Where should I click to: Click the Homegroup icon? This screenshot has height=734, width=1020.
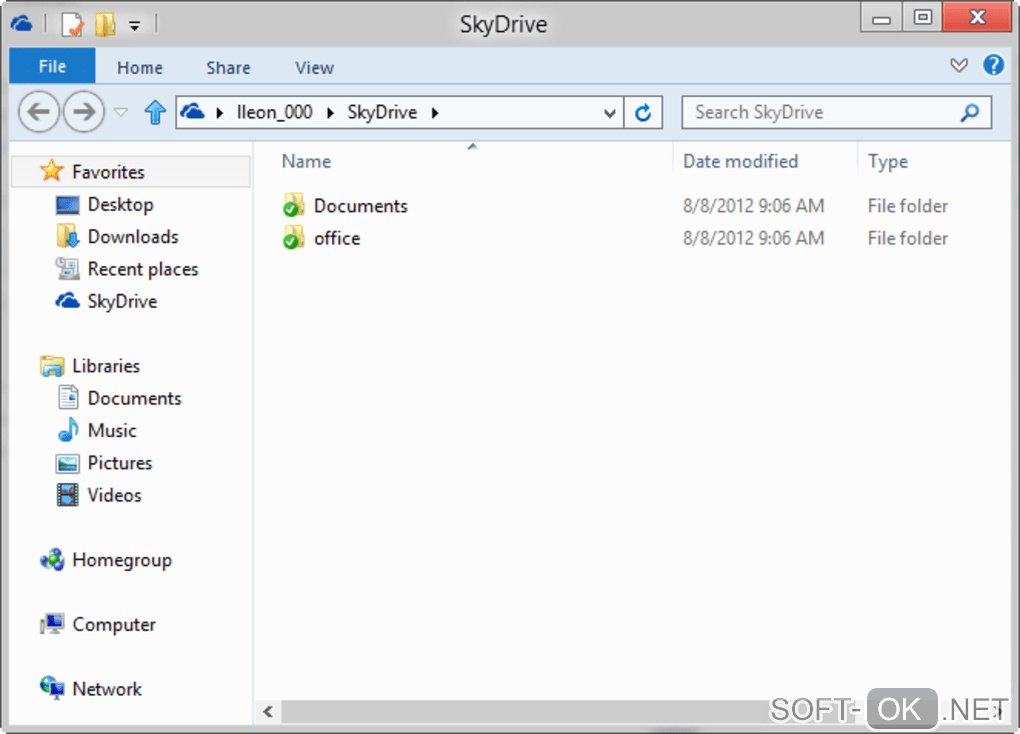tap(52, 560)
